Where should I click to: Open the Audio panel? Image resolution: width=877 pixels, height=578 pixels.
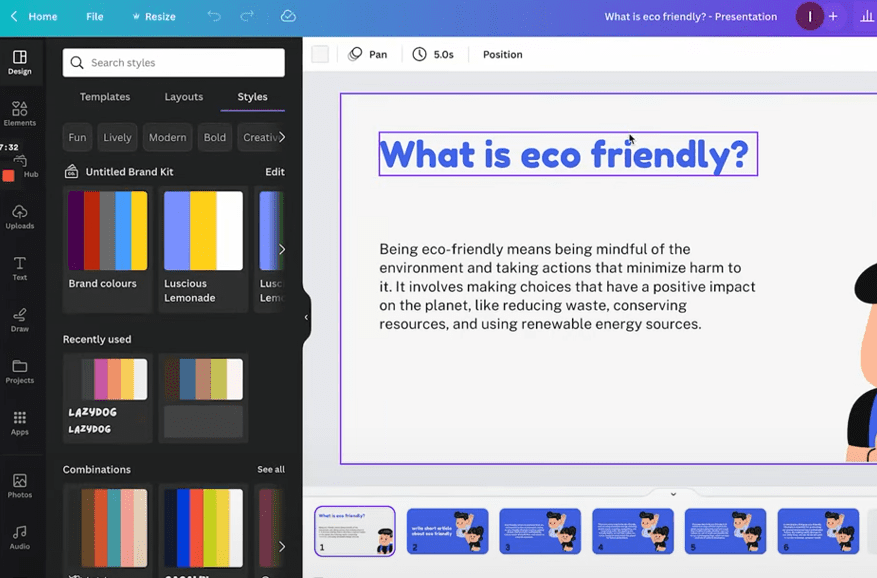tap(20, 537)
